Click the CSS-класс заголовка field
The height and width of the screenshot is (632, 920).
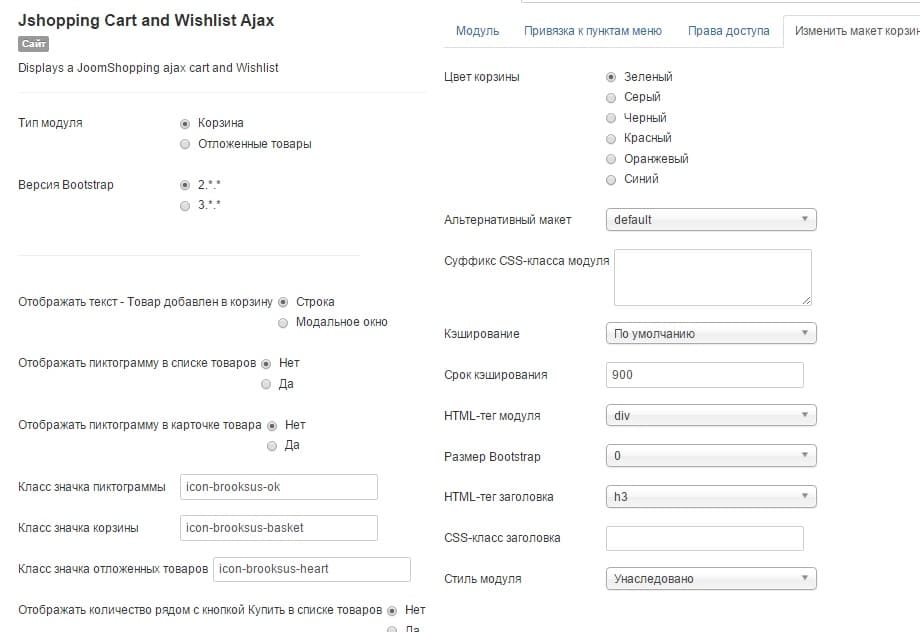click(x=705, y=538)
